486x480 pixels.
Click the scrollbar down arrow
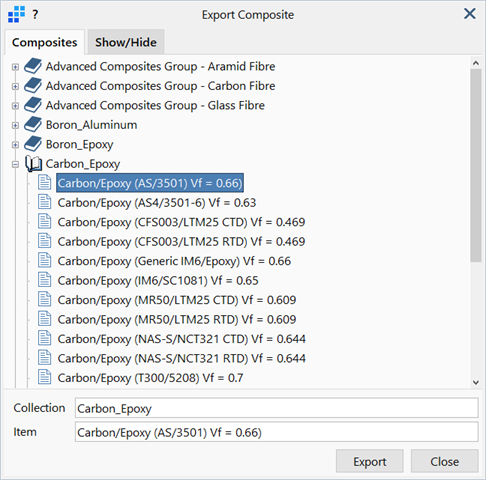click(476, 382)
